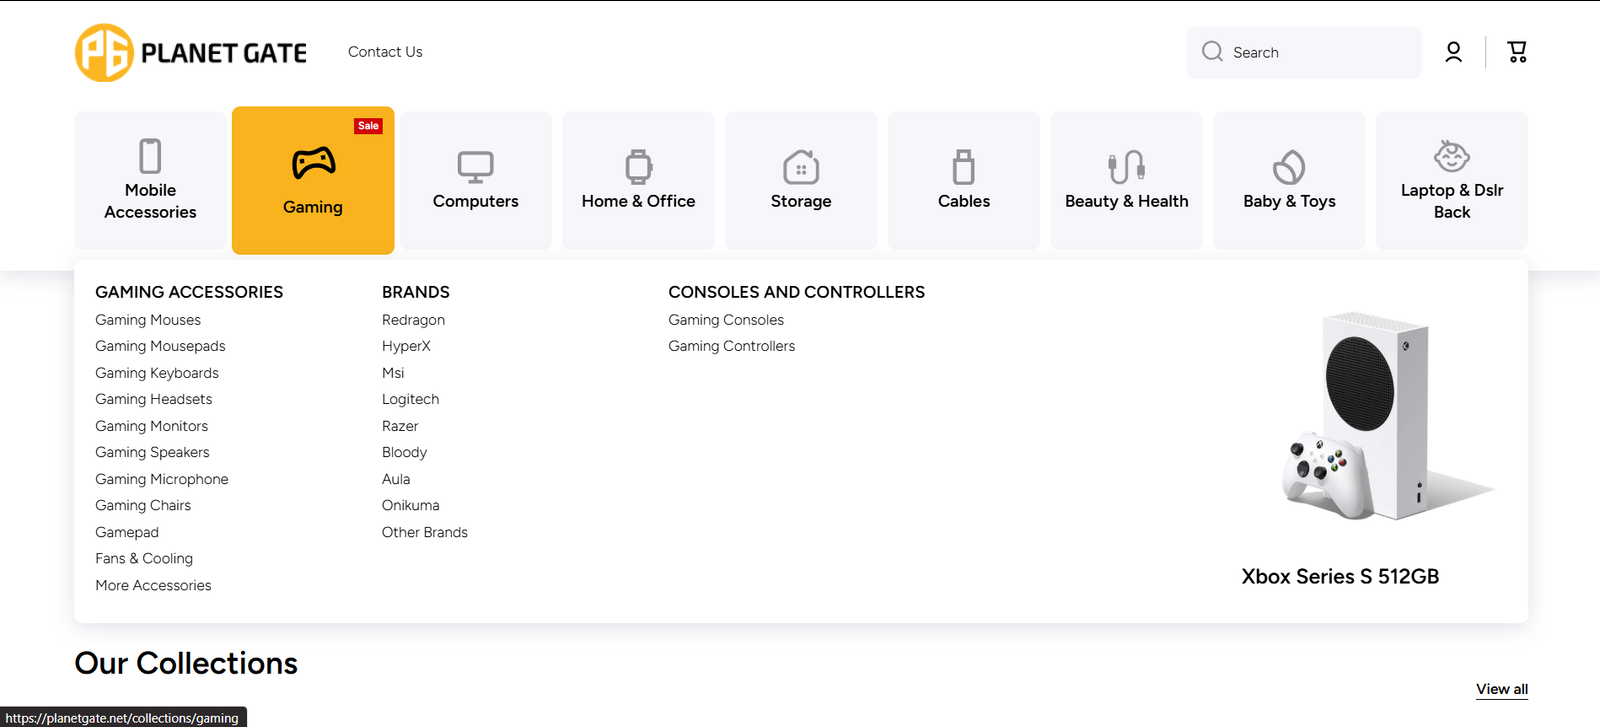Open the Home & Office category label
The image size is (1600, 727).
(x=638, y=201)
